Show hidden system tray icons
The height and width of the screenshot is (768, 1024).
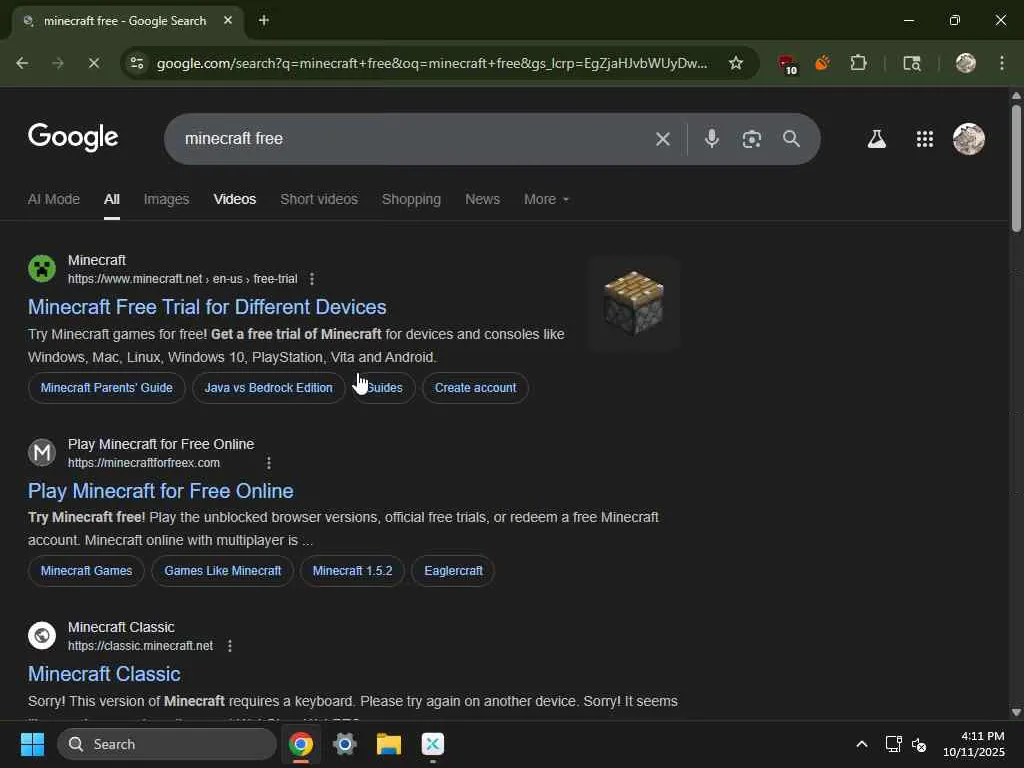[862, 744]
